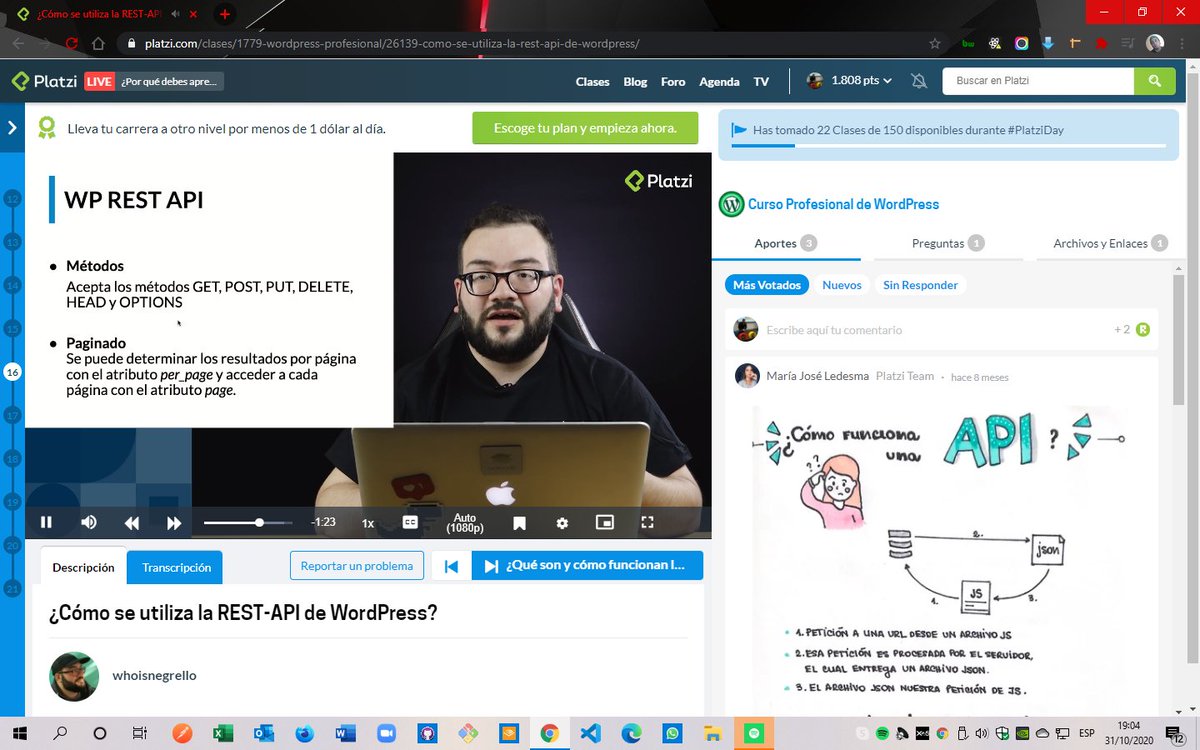
Task: Open Word from the taskbar
Action: [345, 734]
